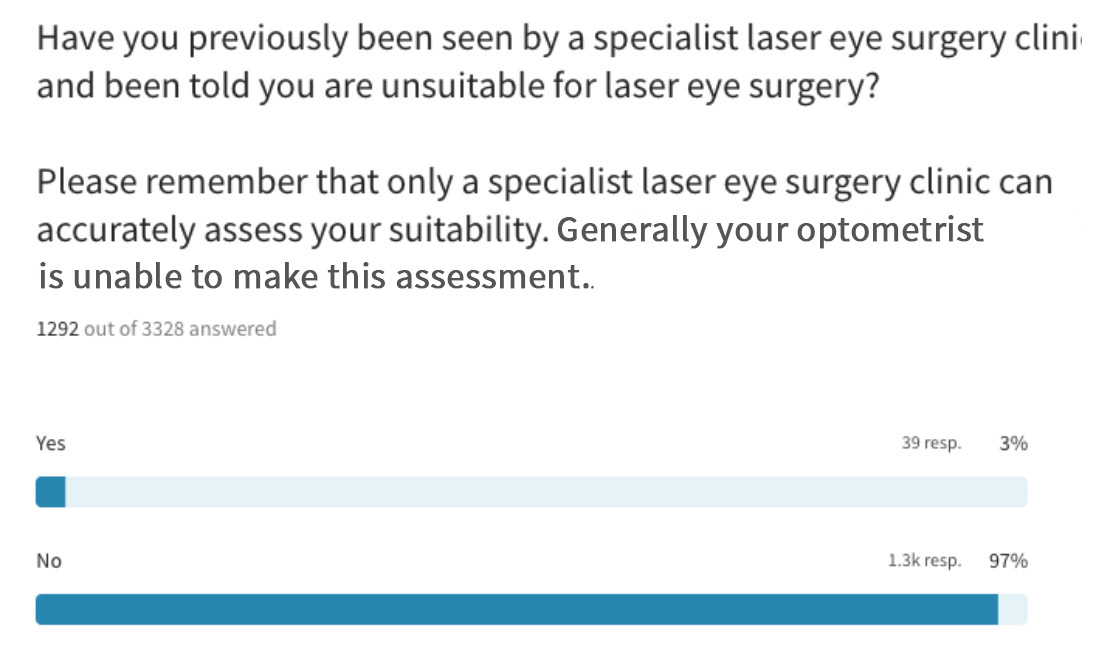Click the 97% percentage value
Screen dimensions: 1110x668
click(x=1008, y=561)
